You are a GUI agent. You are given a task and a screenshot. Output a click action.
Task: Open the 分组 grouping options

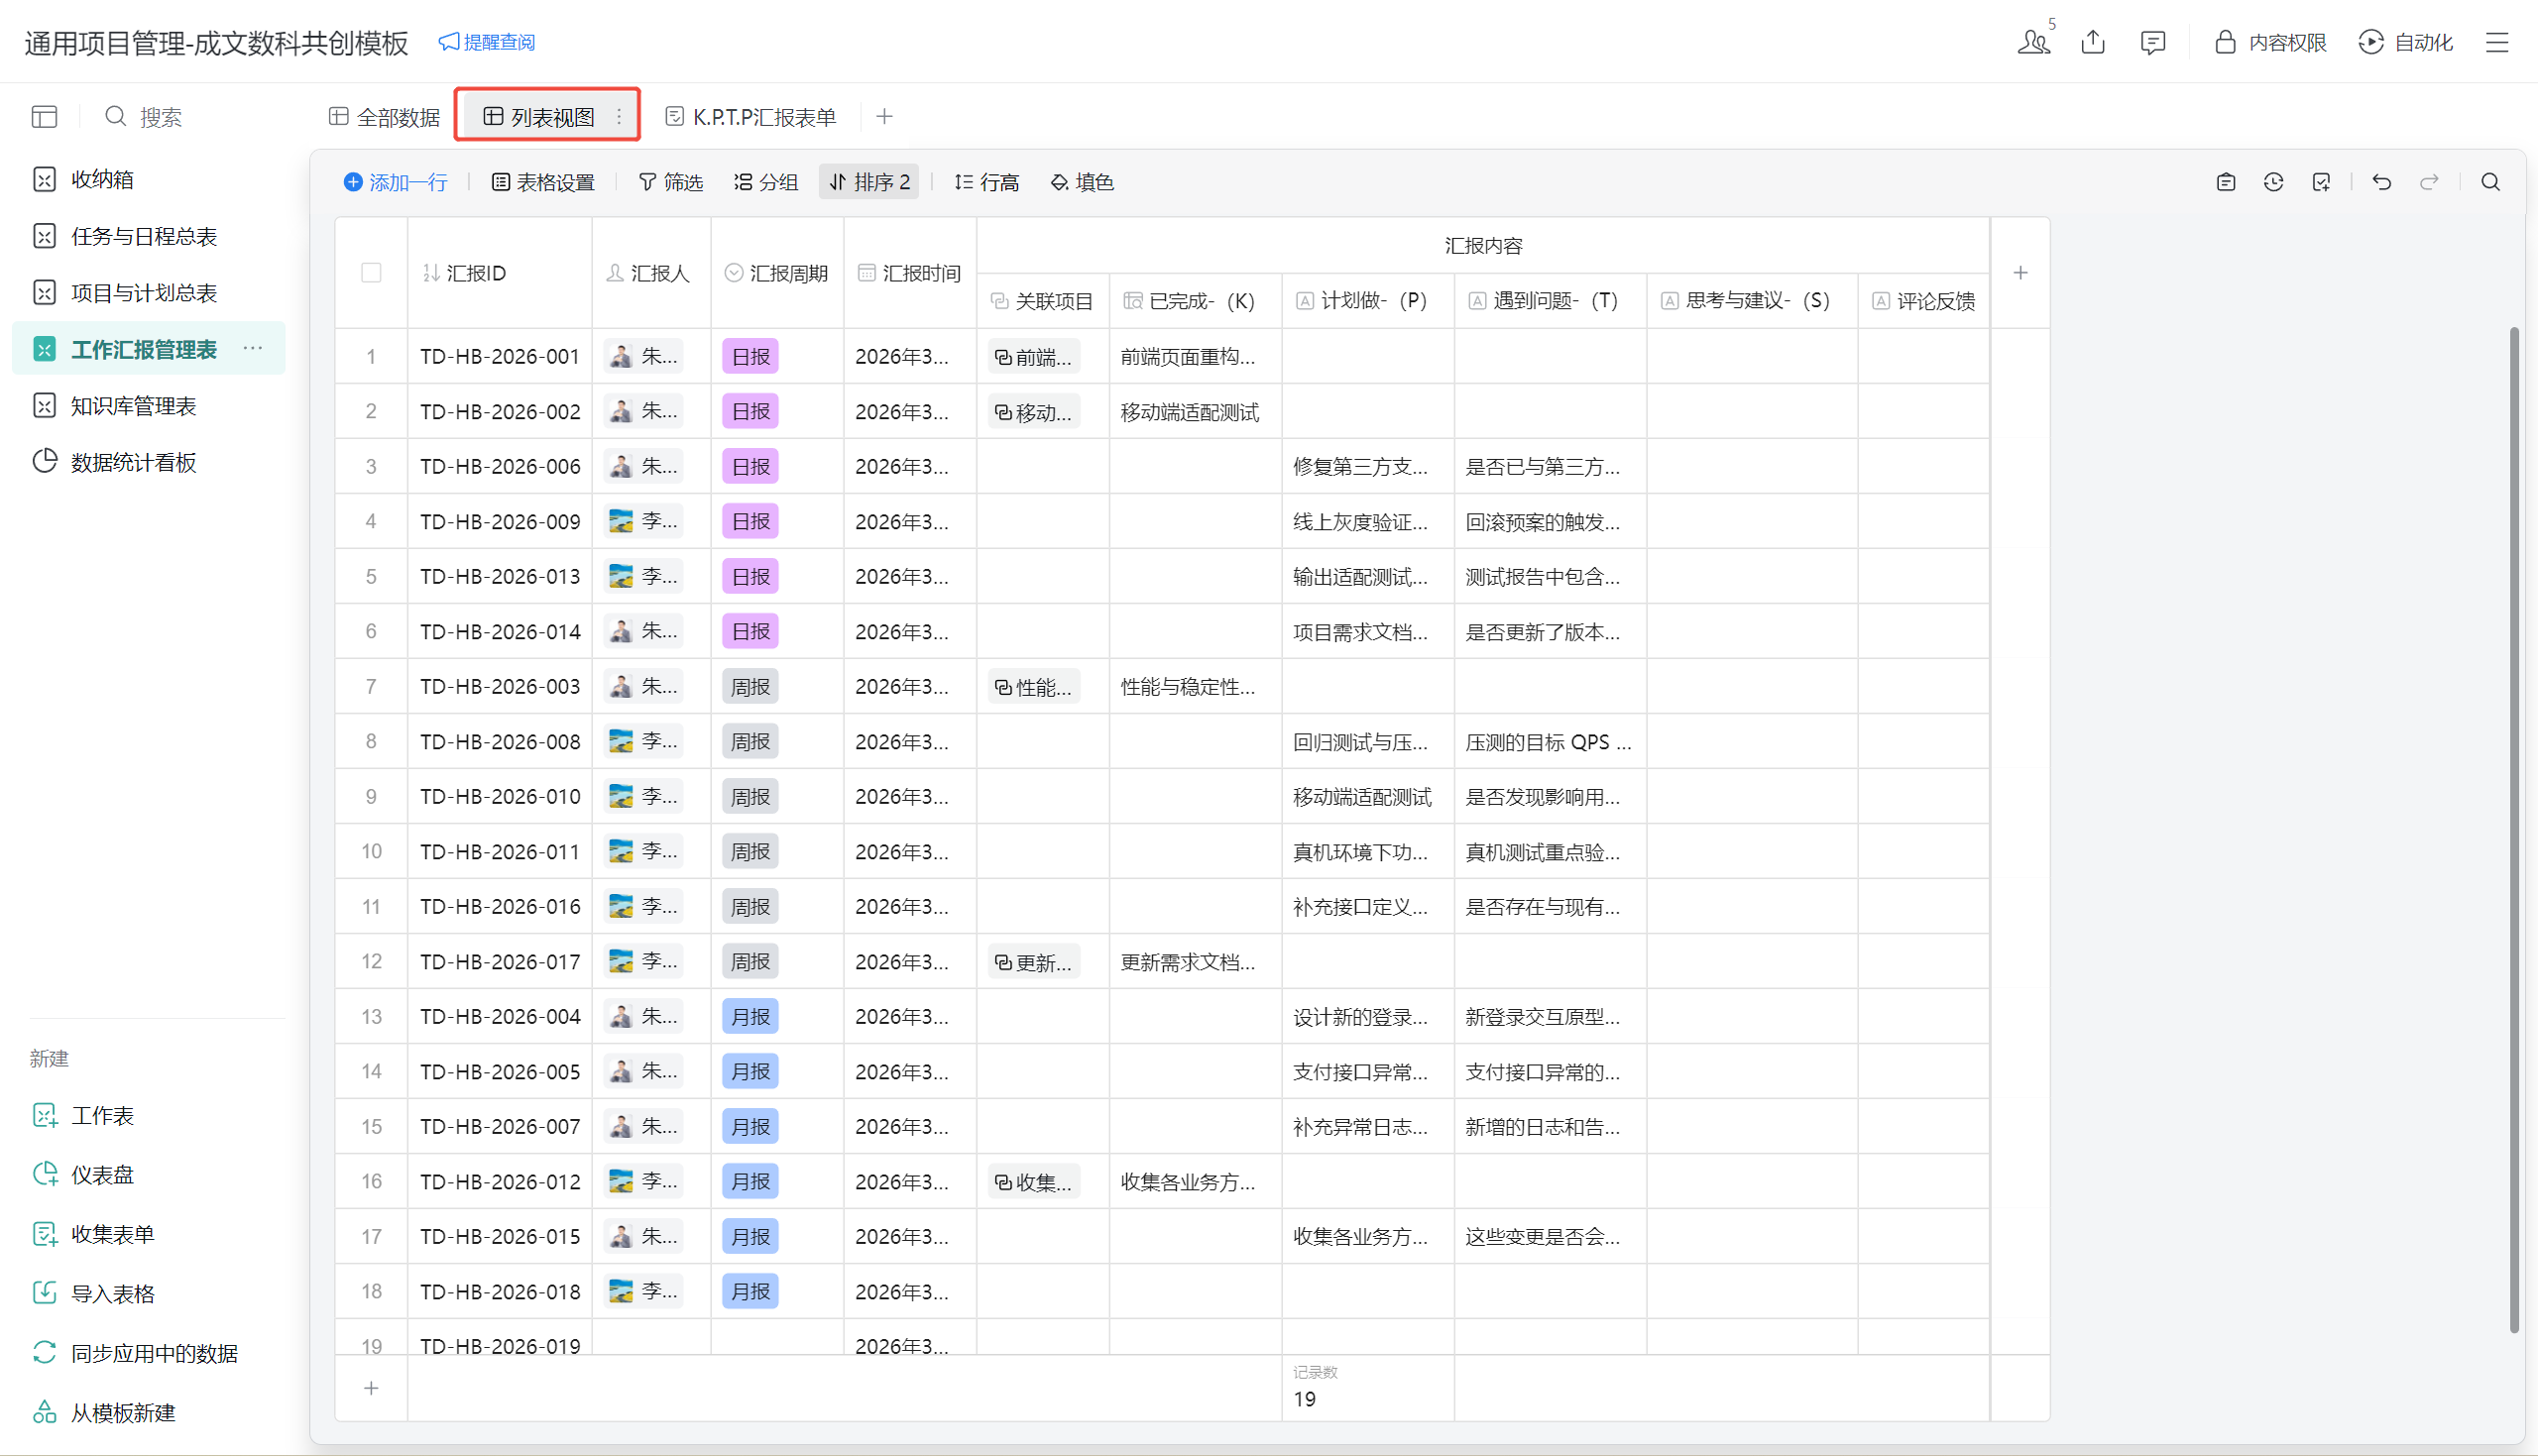pyautogui.click(x=766, y=182)
